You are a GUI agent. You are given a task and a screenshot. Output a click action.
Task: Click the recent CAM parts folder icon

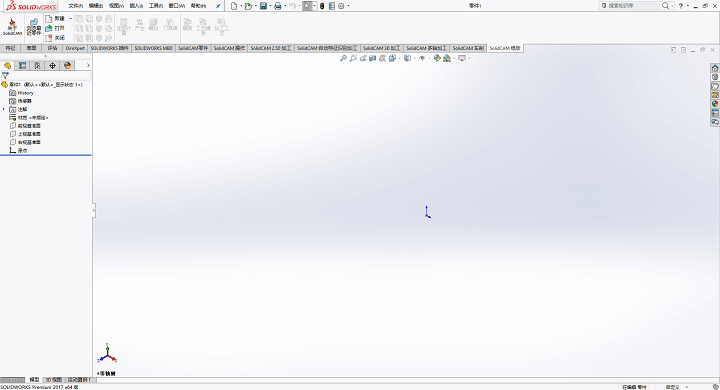tap(34, 27)
